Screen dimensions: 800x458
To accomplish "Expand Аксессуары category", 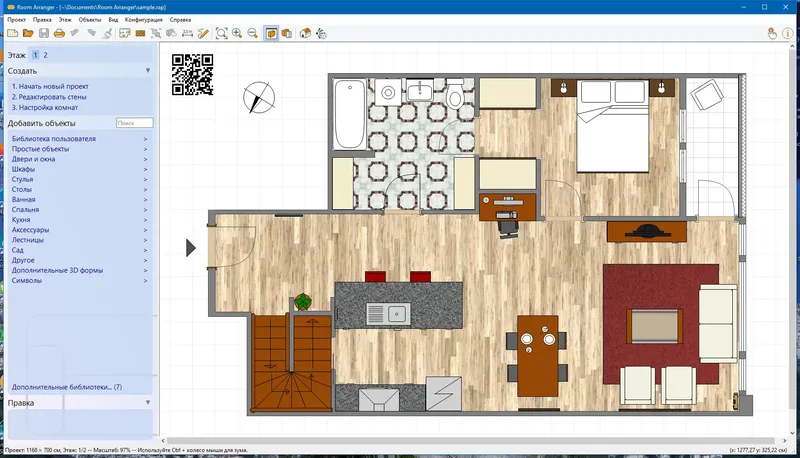I will pyautogui.click(x=80, y=230).
